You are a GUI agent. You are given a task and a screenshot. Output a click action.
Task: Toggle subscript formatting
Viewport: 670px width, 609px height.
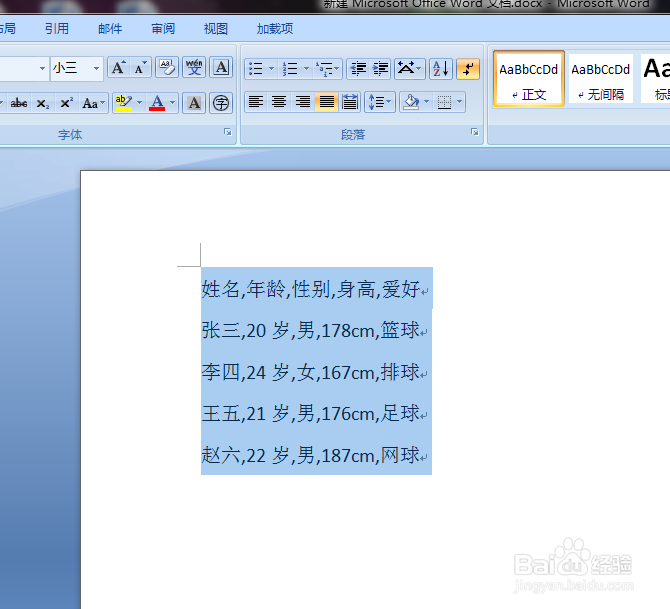tap(42, 103)
